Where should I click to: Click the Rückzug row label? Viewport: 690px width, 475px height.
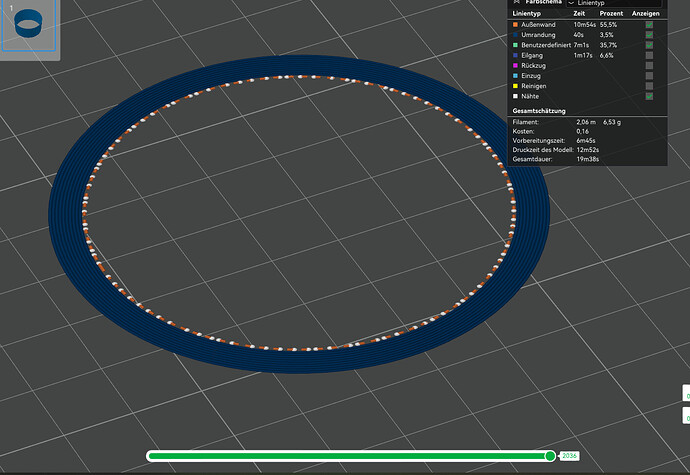point(533,66)
